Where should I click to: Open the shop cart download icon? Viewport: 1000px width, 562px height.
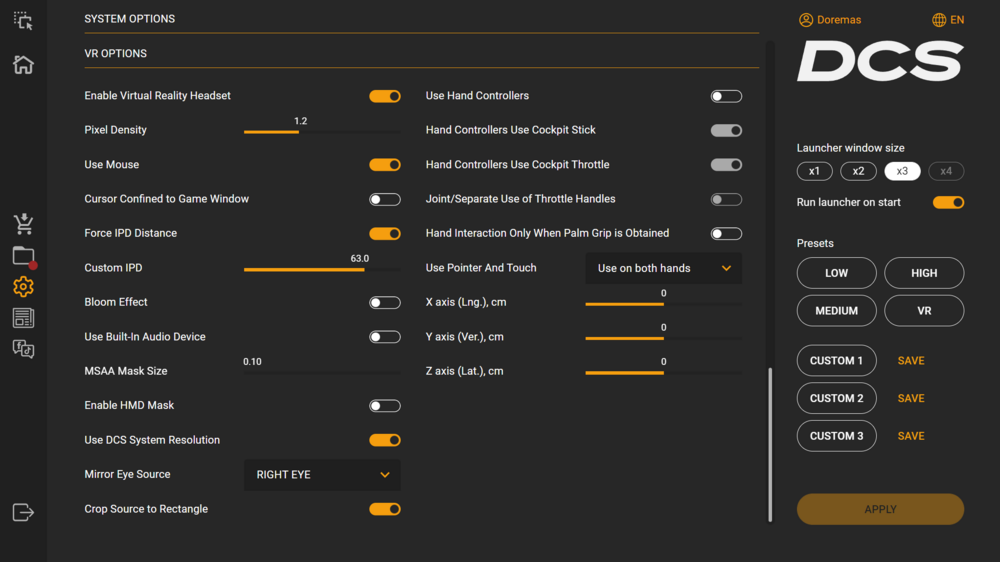(x=23, y=224)
